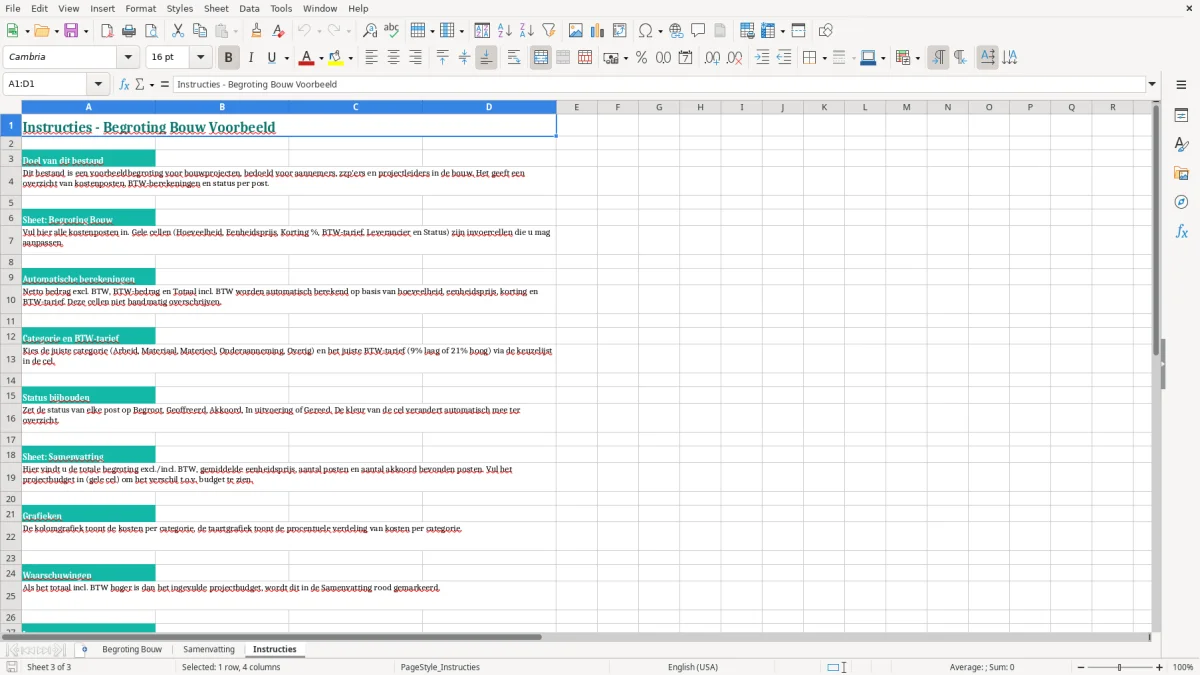This screenshot has height=675, width=1200.
Task: Open Font Size dropdown arrow
Action: coord(201,58)
